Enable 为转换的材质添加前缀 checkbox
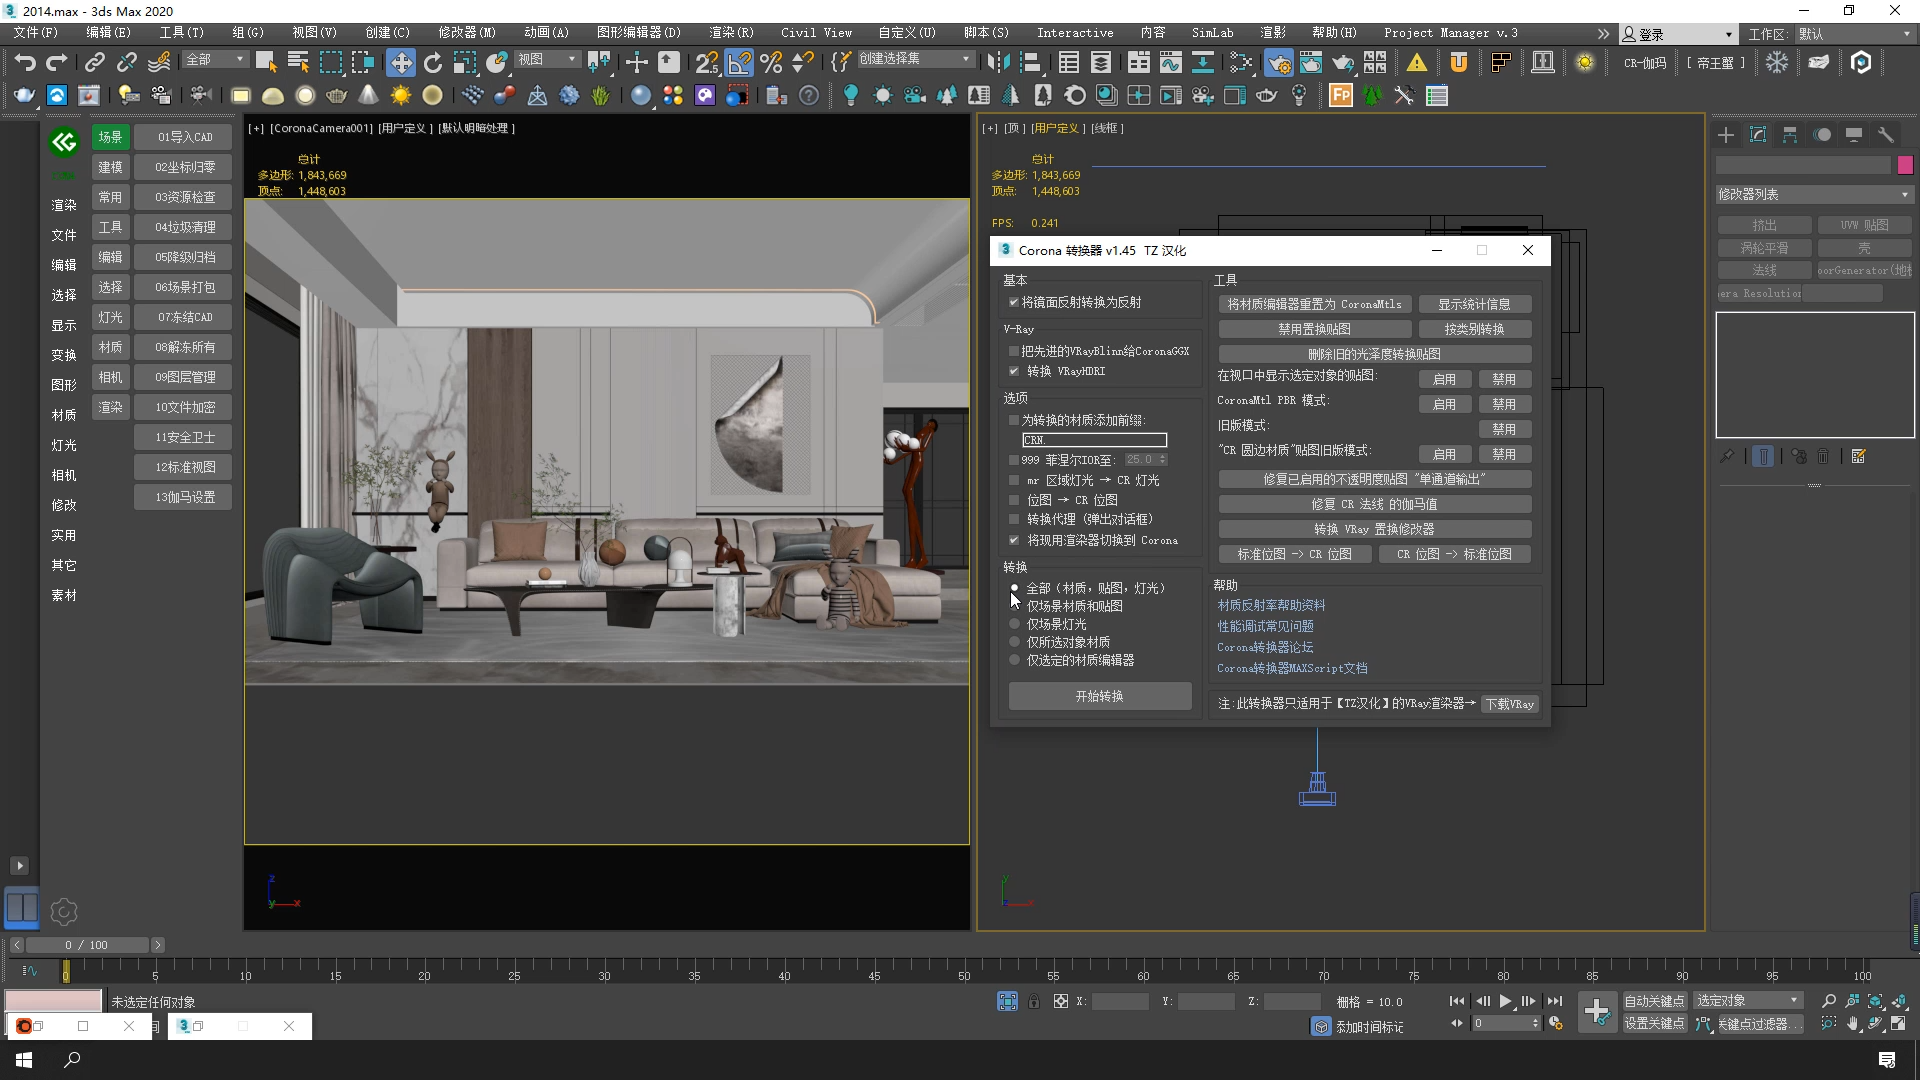This screenshot has height=1080, width=1920. click(1014, 420)
